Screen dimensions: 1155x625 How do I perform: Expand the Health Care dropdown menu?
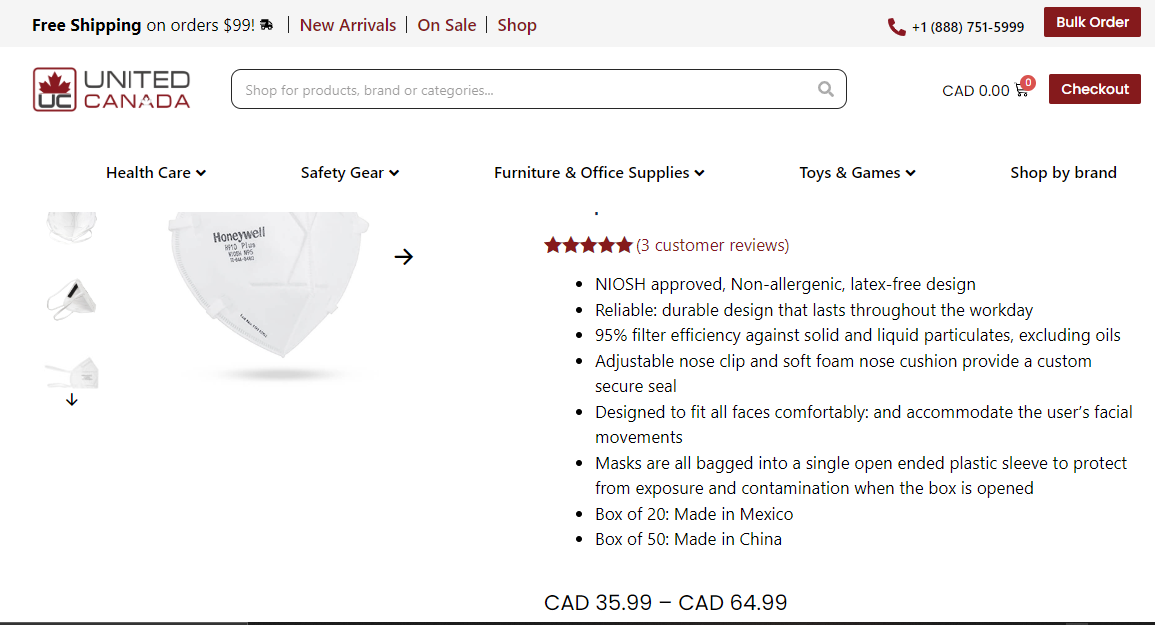click(x=155, y=172)
